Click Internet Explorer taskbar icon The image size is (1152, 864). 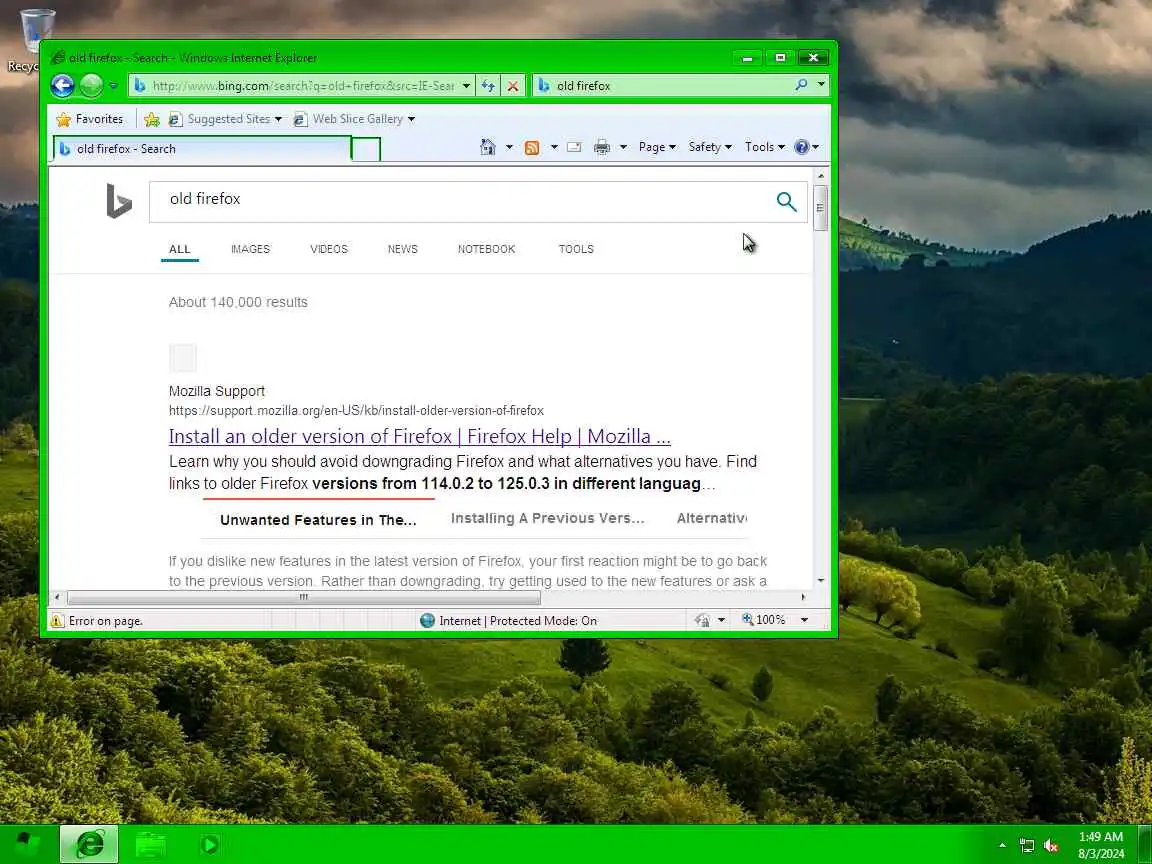89,844
